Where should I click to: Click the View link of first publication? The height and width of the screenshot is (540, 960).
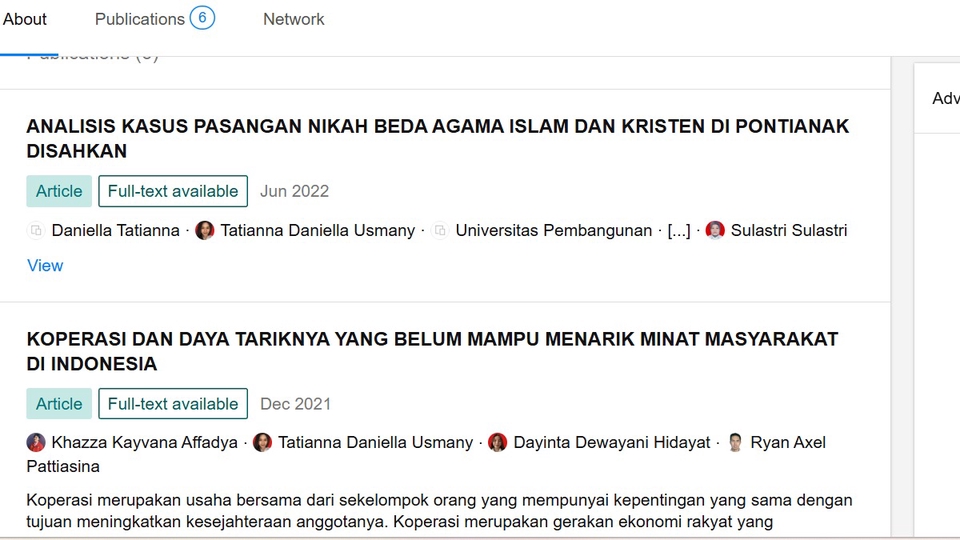click(45, 265)
